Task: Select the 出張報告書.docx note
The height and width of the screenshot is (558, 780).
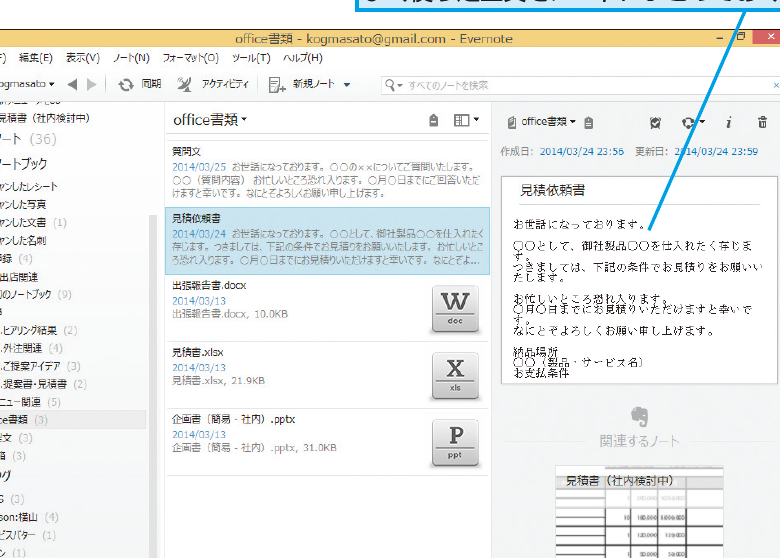Action: pos(327,308)
